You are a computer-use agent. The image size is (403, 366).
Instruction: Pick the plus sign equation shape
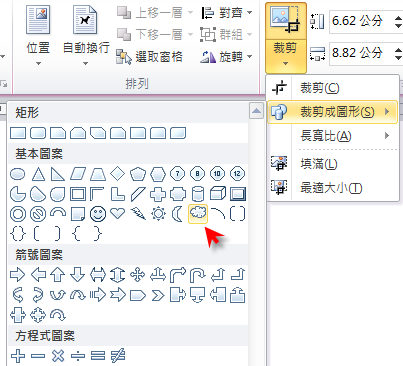pyautogui.click(x=18, y=356)
